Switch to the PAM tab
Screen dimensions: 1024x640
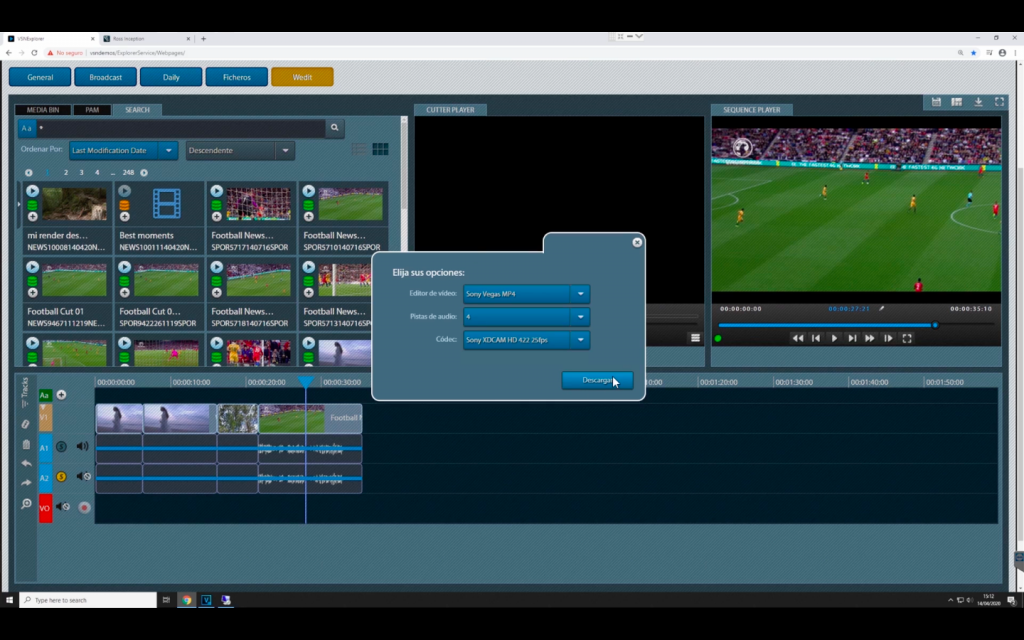[x=92, y=110]
